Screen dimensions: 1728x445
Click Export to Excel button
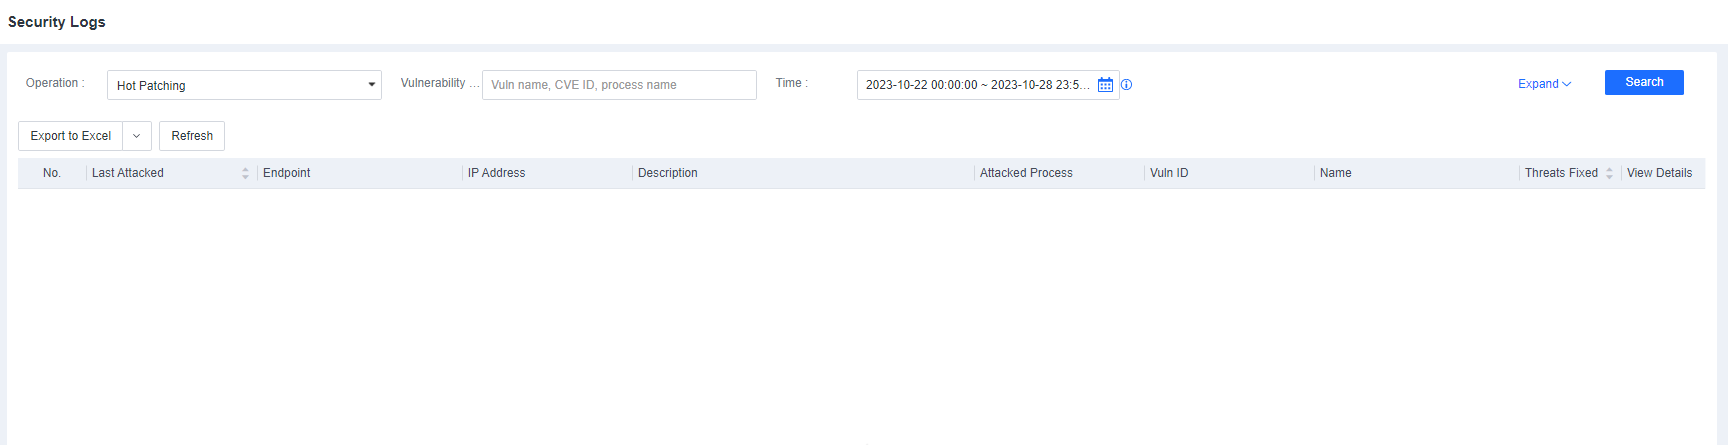click(x=71, y=136)
